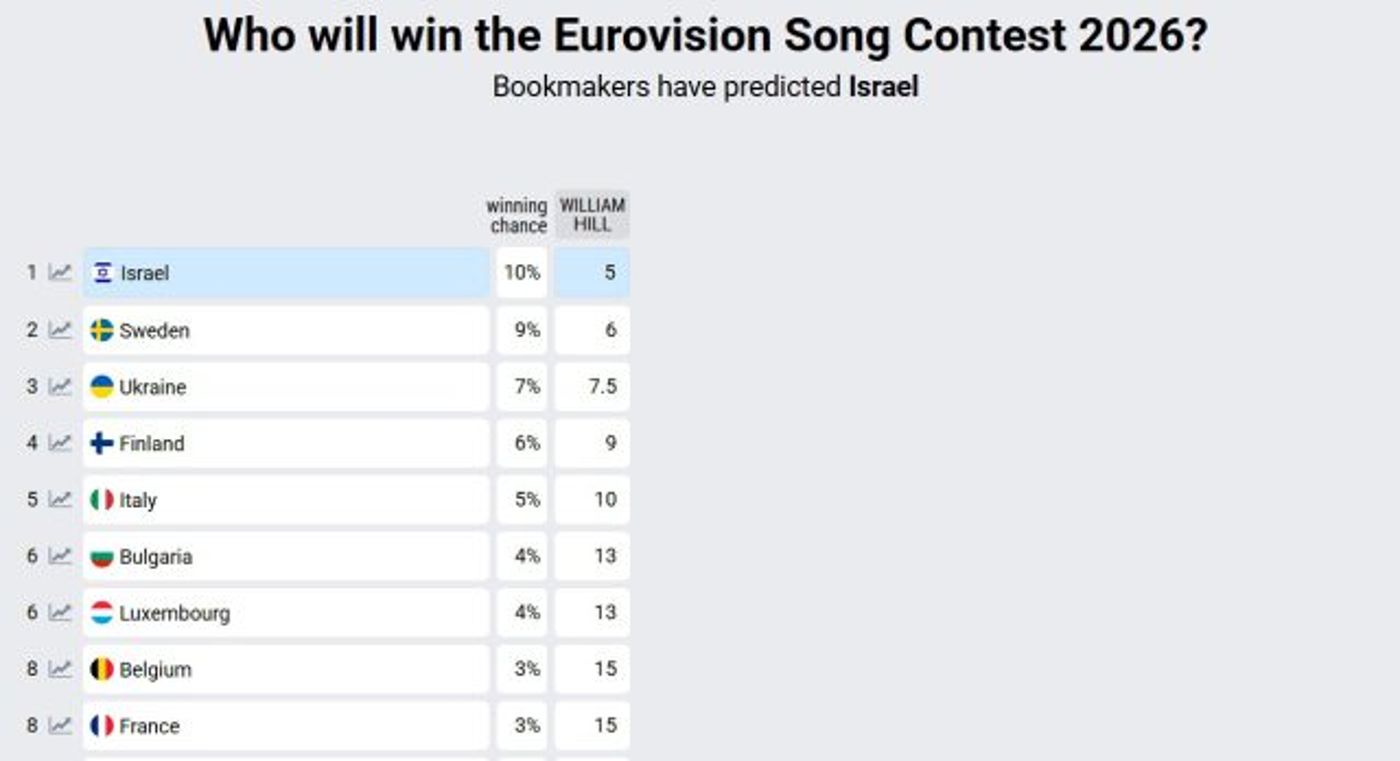Click France's 3% winning chance cell

tap(522, 726)
